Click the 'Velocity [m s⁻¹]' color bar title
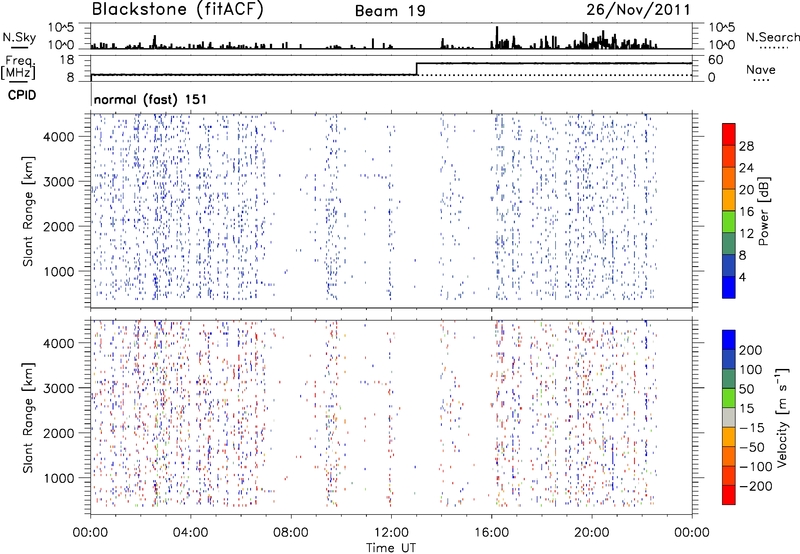800x554 pixels. click(x=782, y=417)
